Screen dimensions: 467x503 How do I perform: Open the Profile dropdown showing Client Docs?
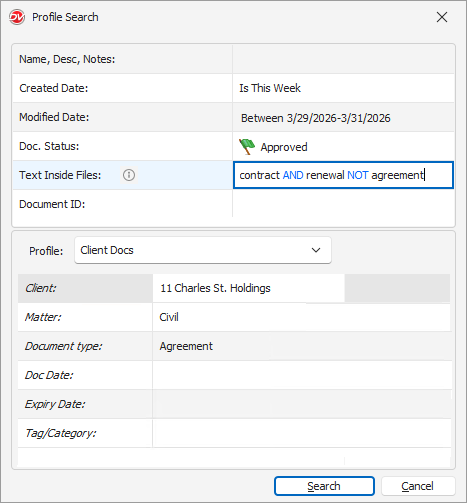pyautogui.click(x=203, y=250)
